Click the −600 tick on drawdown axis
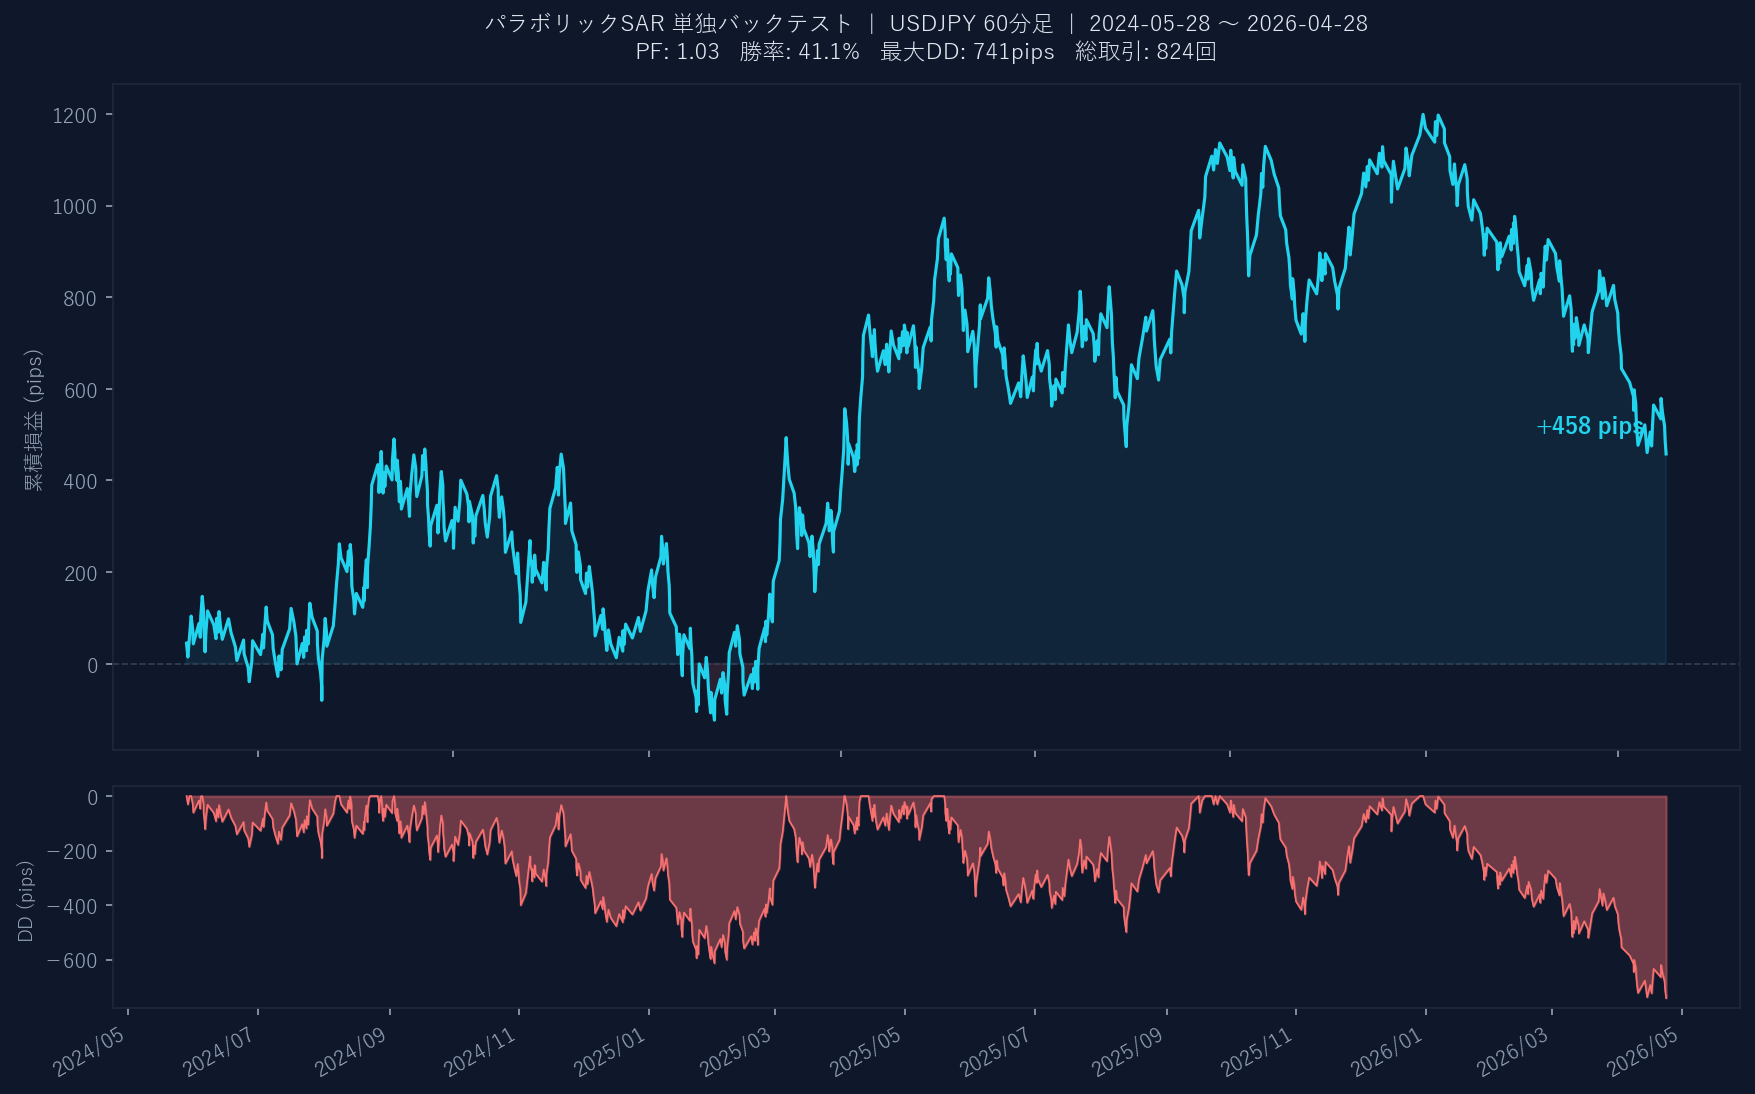The height and width of the screenshot is (1094, 1755). click(72, 961)
